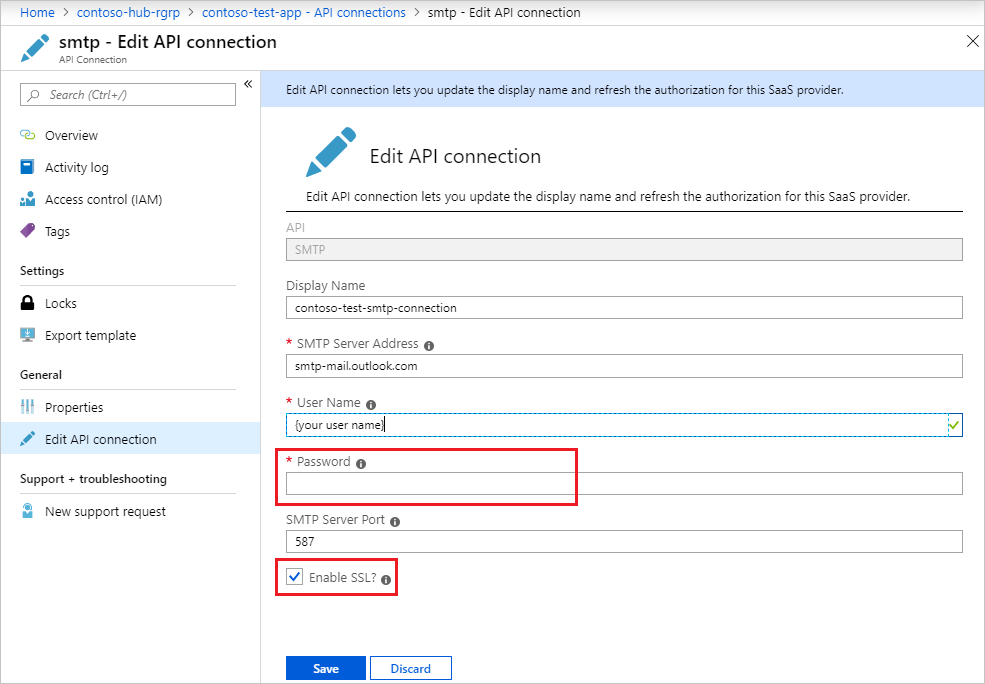Navigate Home via the breadcrumb
This screenshot has width=985, height=684.
(37, 12)
